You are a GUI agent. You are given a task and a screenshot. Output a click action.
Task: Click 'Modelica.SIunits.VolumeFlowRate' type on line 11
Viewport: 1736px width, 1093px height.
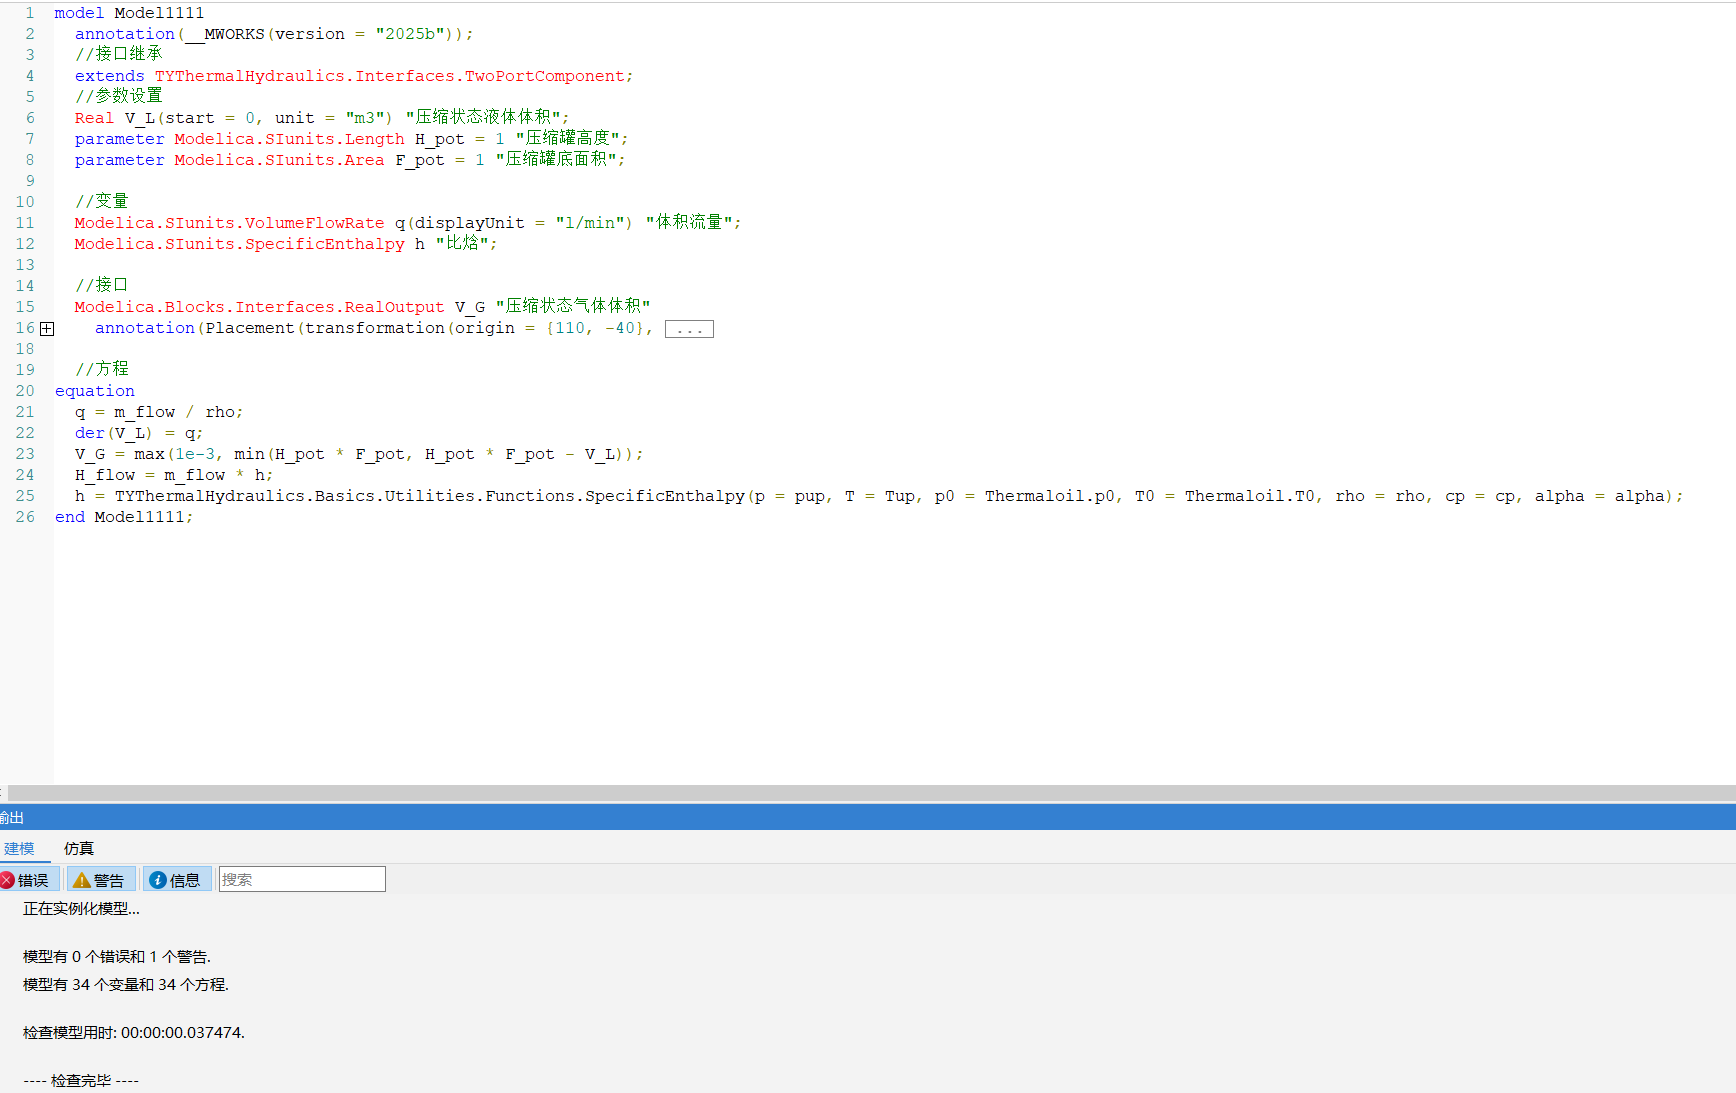[x=229, y=223]
